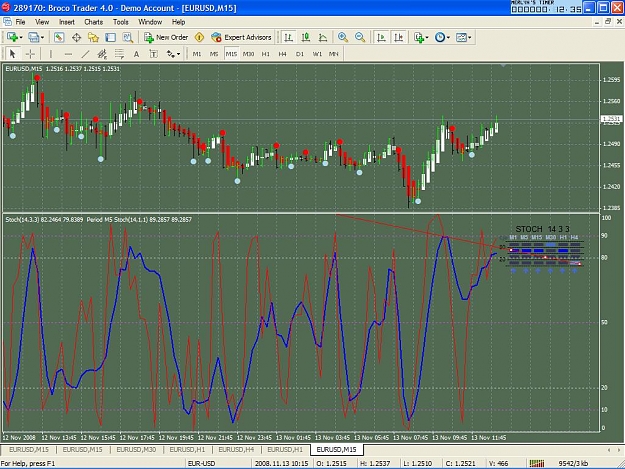Click the EUR-USD status bar entry

pyautogui.click(x=201, y=463)
